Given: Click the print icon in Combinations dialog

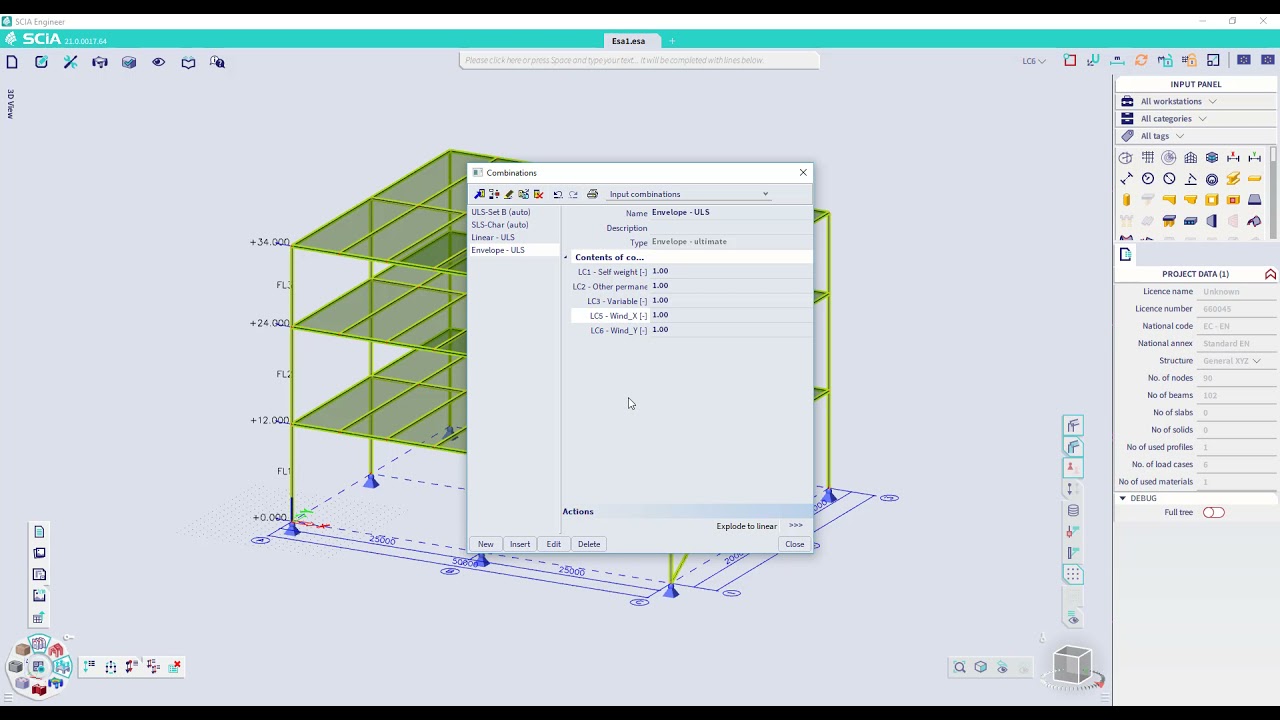Looking at the screenshot, I should (592, 194).
